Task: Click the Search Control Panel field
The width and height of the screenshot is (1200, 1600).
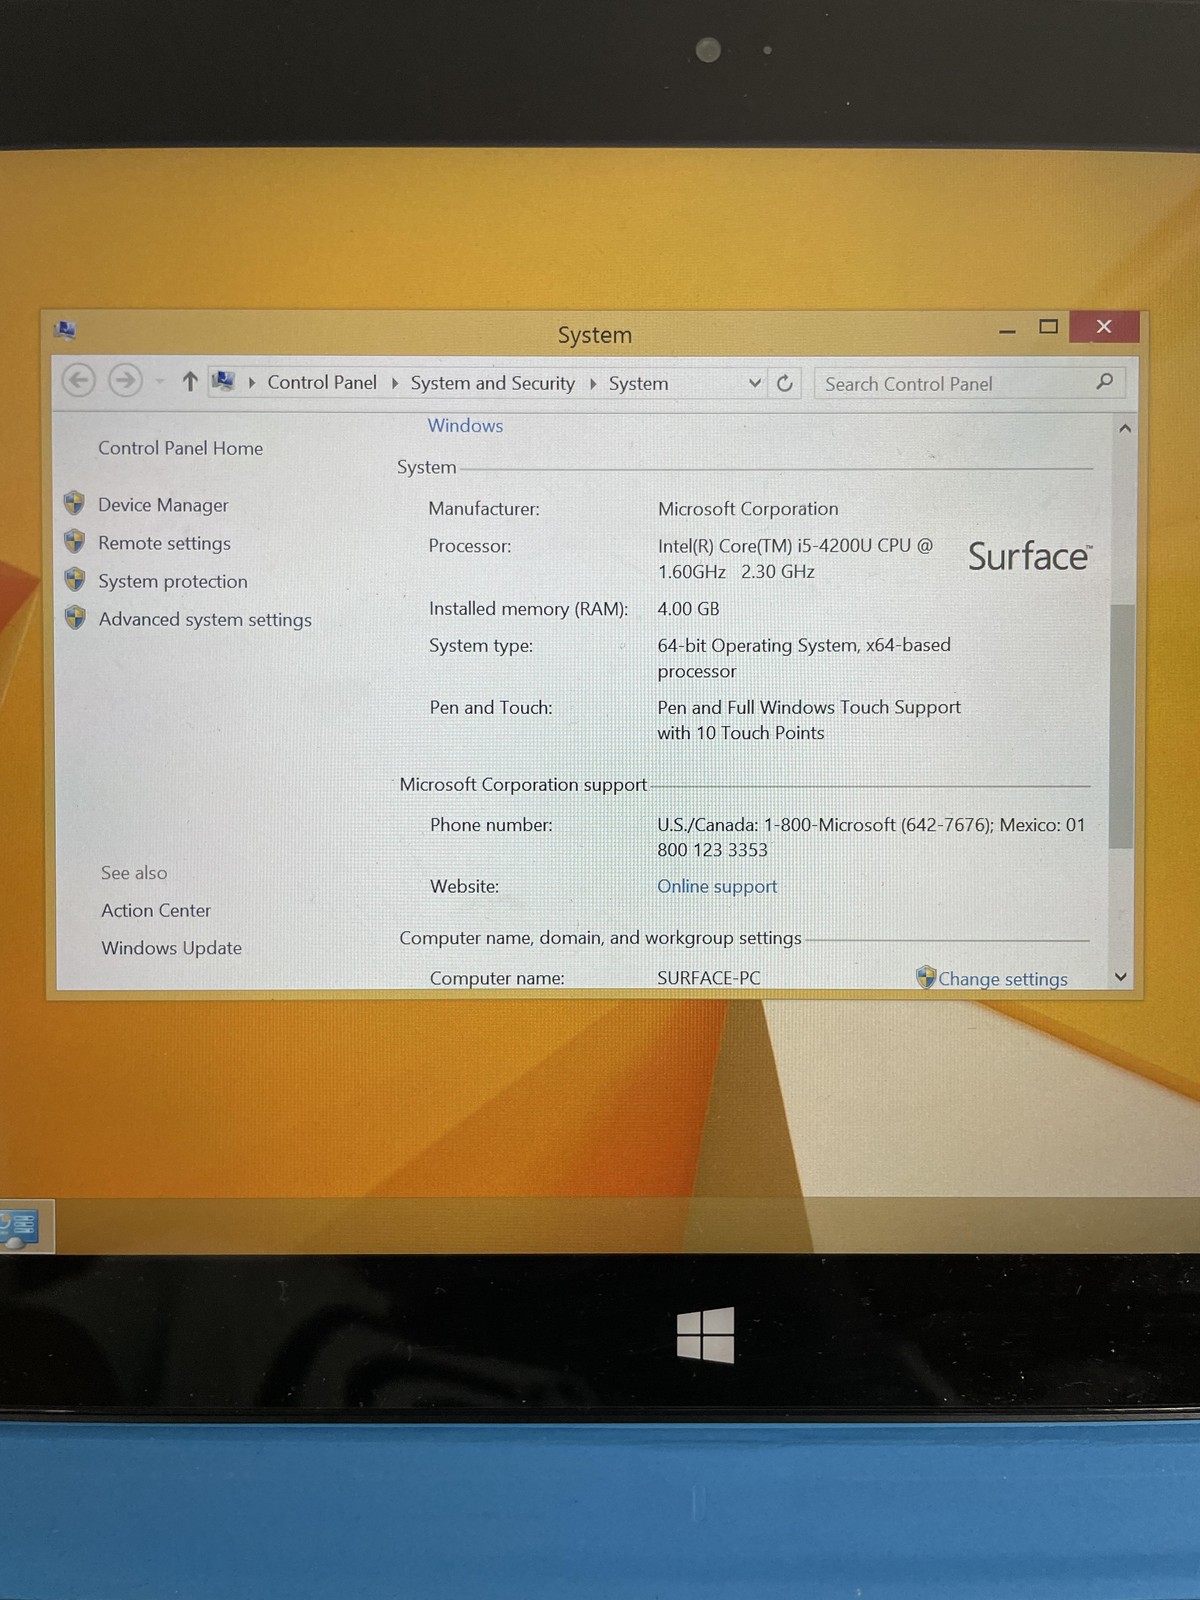Action: (969, 383)
